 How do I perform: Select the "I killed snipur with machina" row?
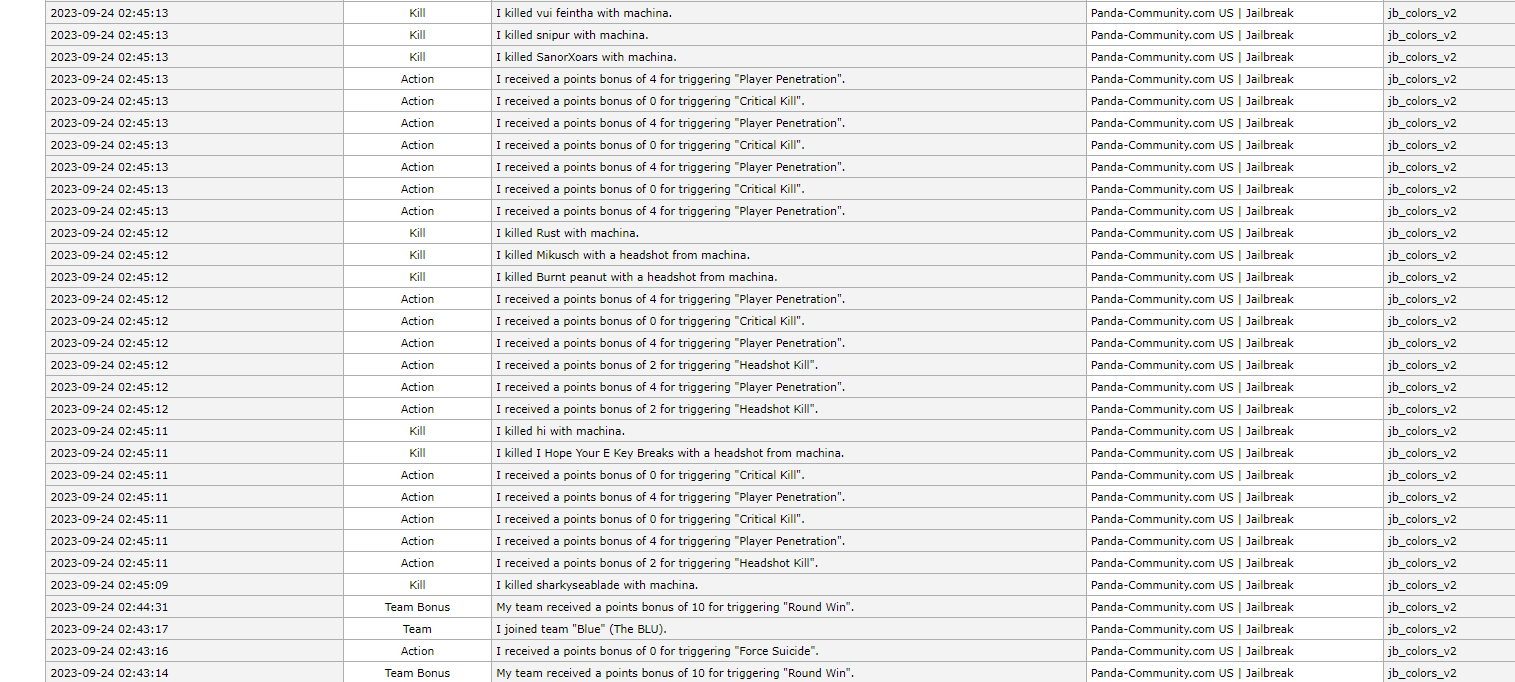tap(572, 35)
